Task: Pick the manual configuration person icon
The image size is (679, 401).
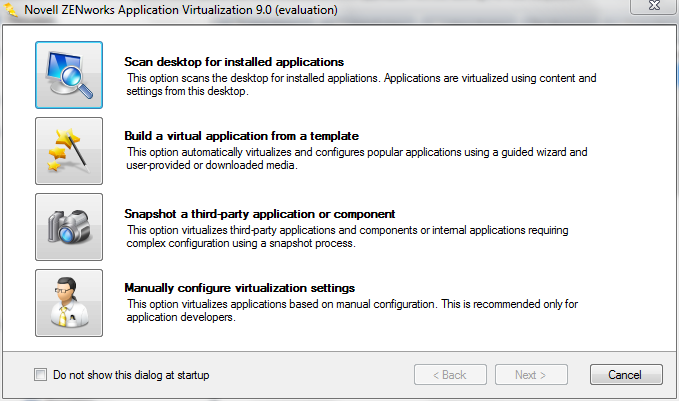Action: click(x=69, y=303)
